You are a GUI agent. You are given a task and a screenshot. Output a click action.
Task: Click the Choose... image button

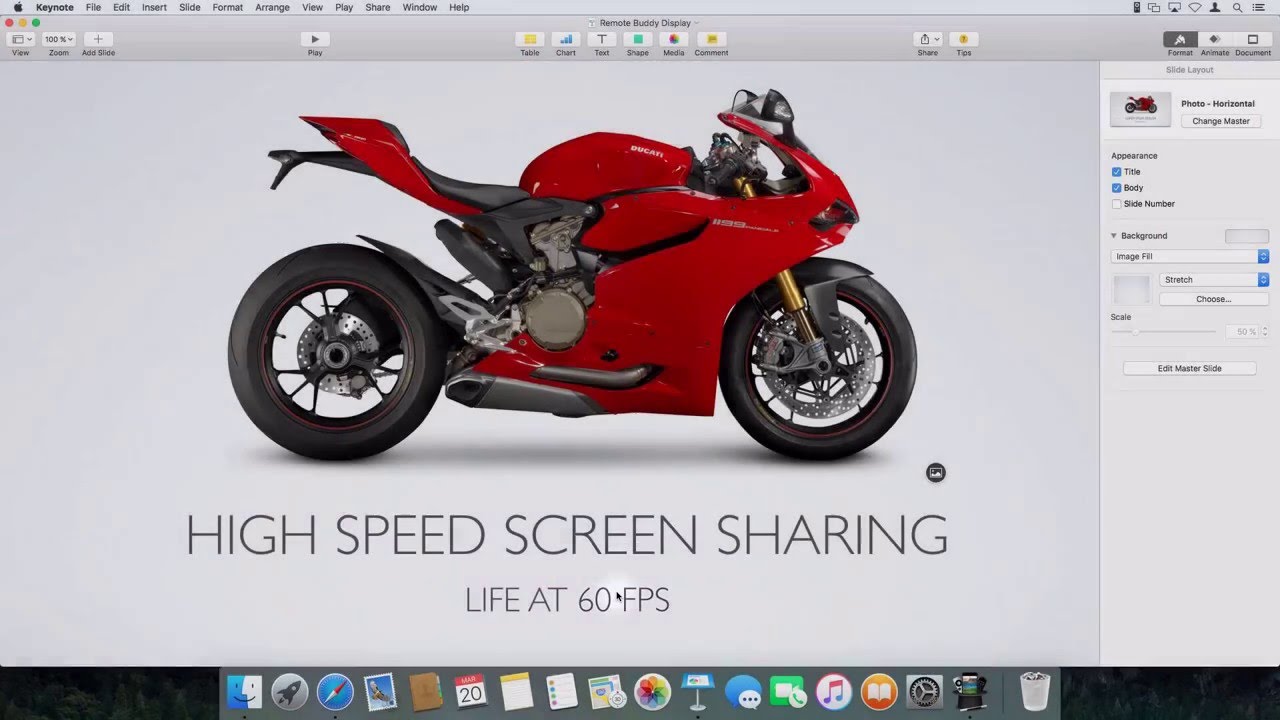1213,299
